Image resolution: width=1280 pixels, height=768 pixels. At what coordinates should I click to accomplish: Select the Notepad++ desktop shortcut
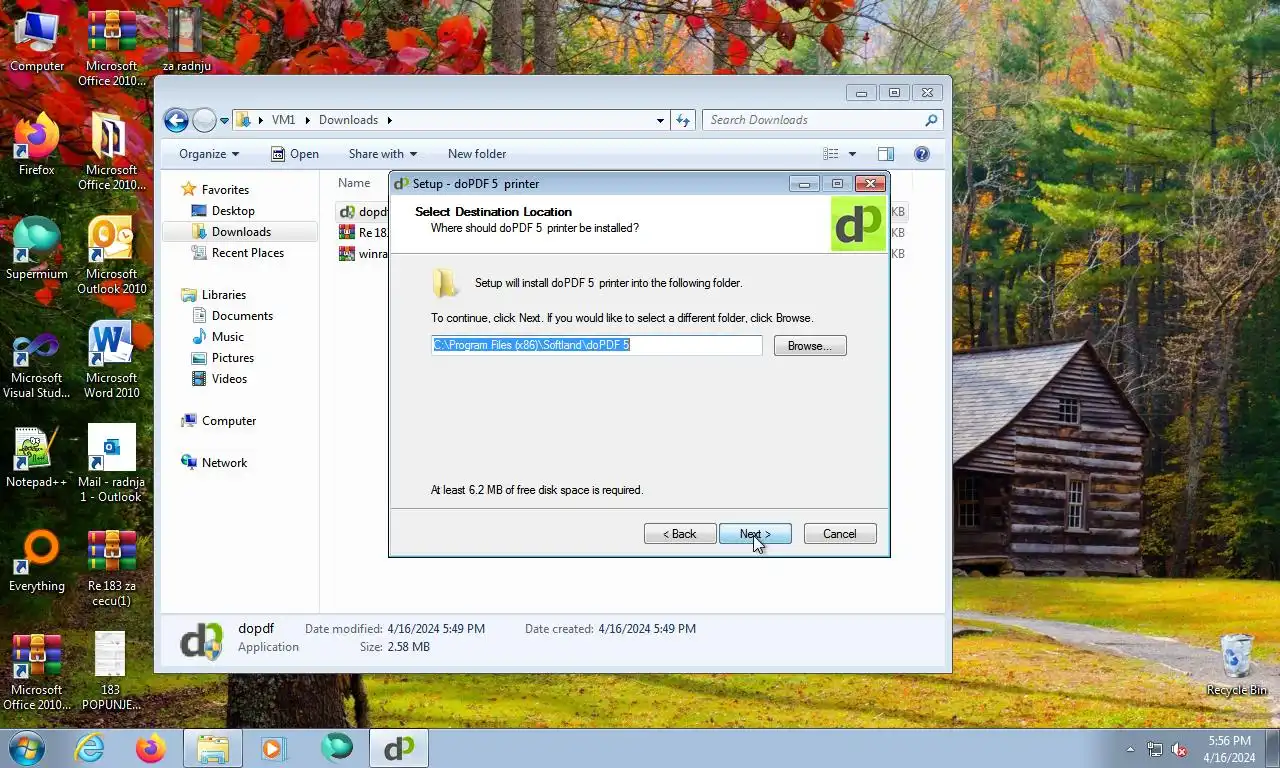[37, 457]
